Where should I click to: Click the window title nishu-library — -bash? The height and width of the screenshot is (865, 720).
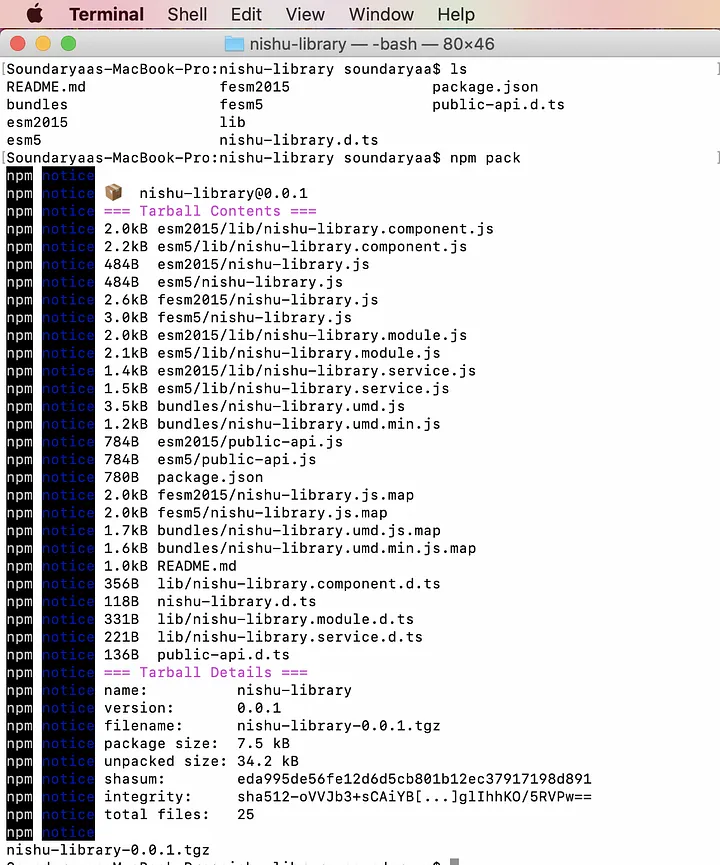[x=333, y=44]
